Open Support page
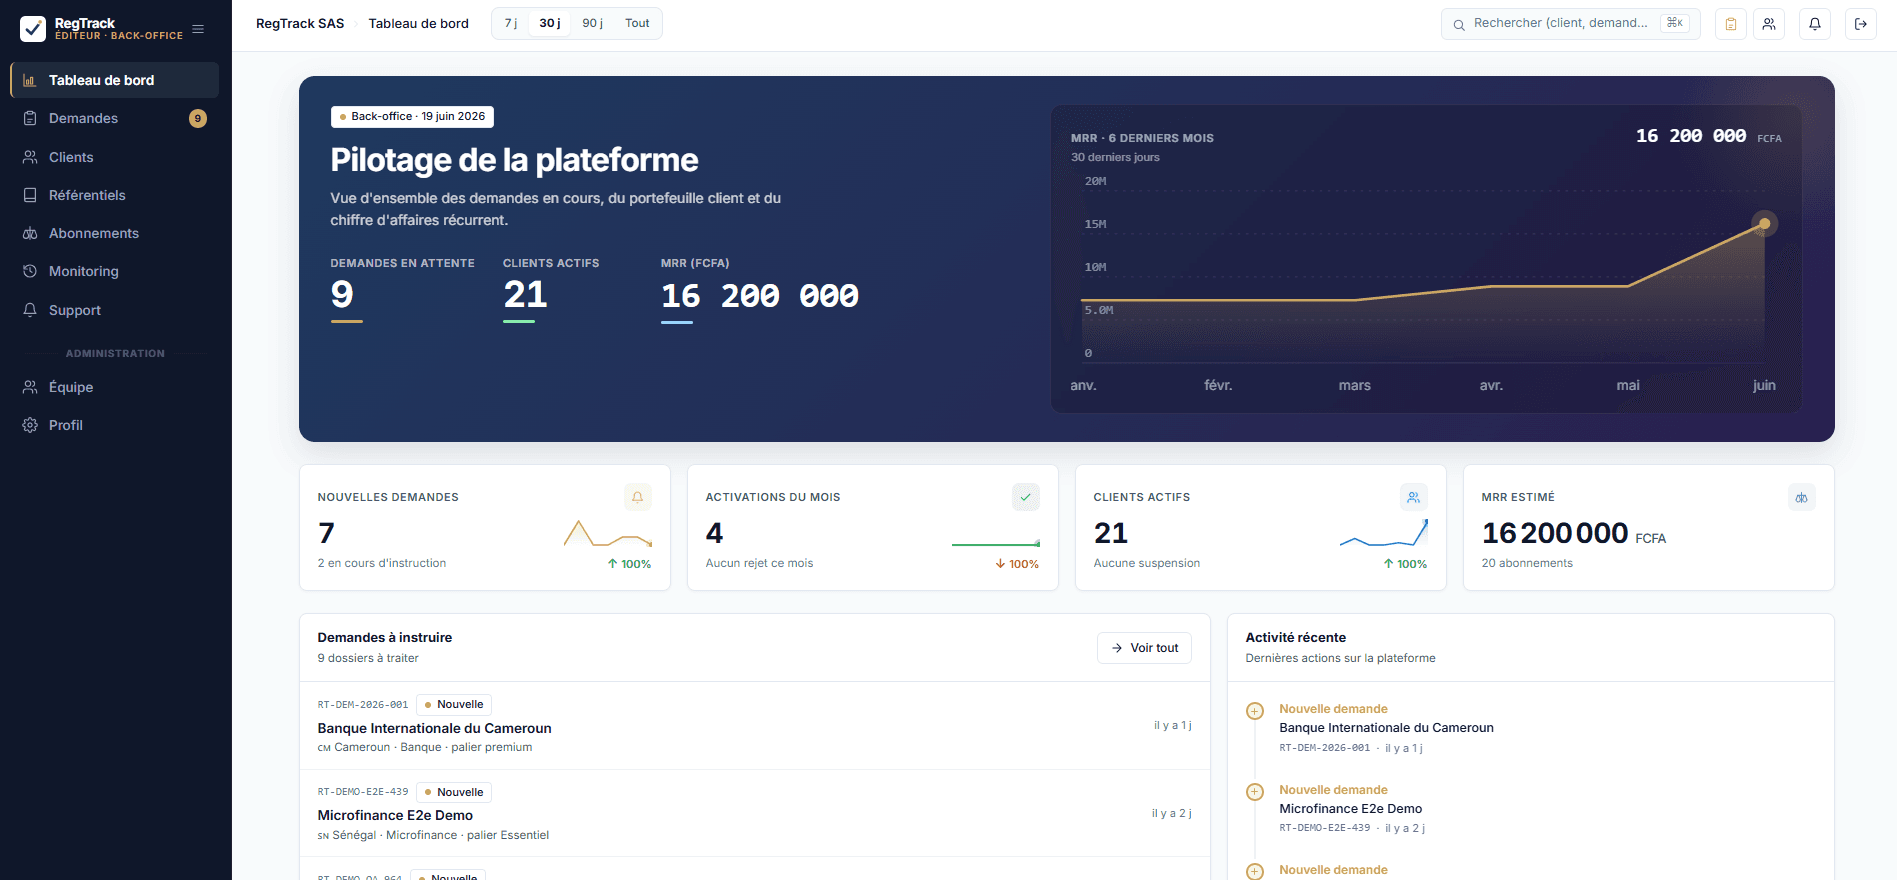Screen dimensions: 1897x880 [114, 310]
